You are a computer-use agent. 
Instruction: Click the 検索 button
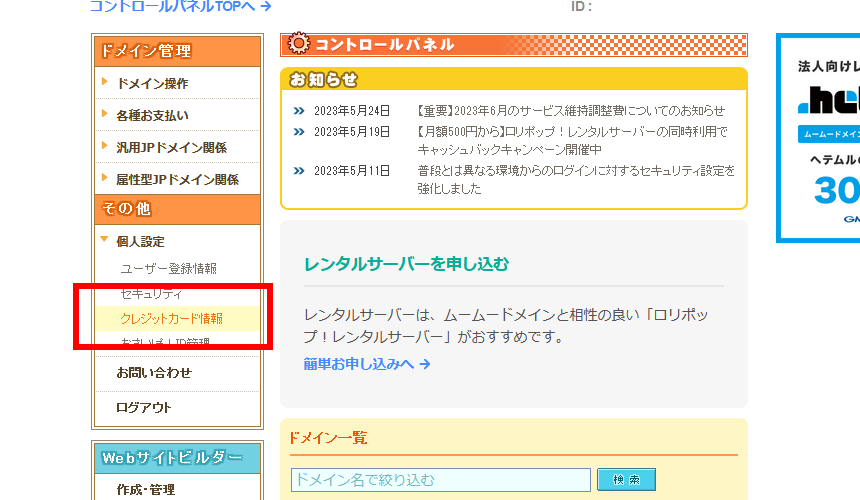[626, 480]
